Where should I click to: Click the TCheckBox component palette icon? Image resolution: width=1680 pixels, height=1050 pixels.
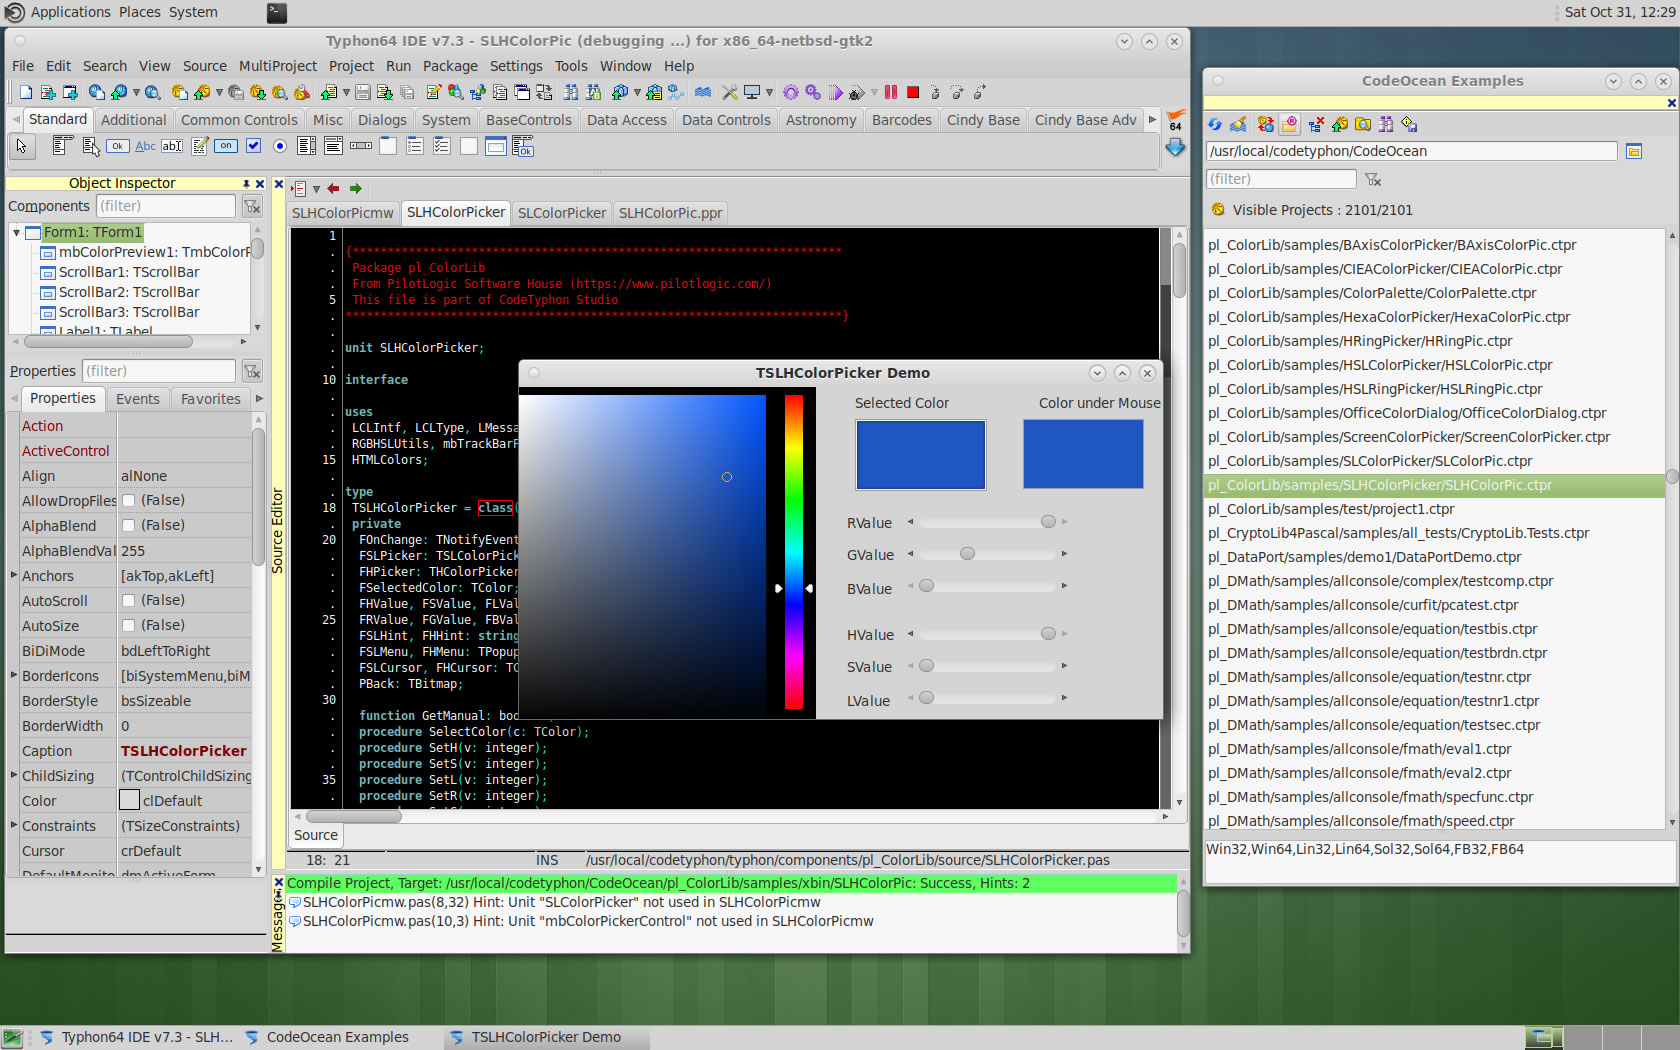point(254,147)
